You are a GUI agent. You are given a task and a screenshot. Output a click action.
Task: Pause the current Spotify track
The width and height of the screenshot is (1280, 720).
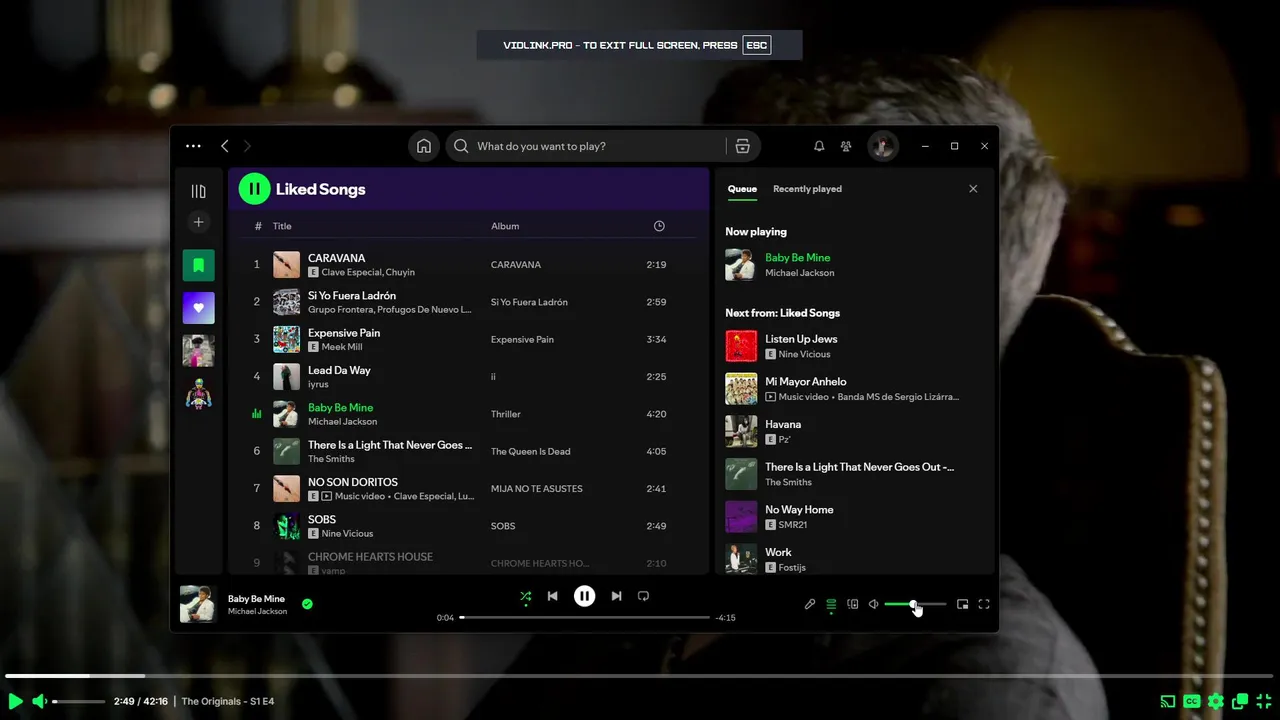(x=585, y=596)
